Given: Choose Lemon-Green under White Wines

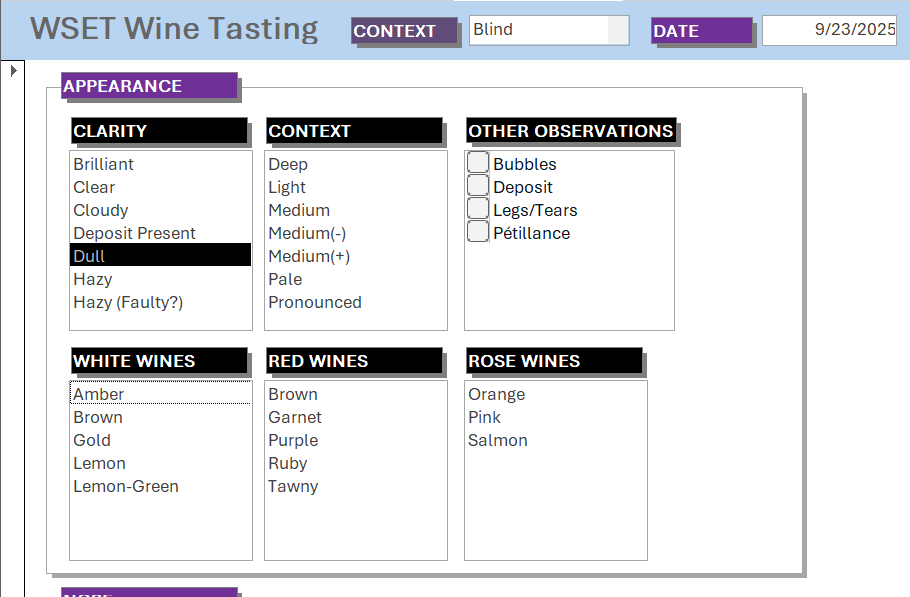Looking at the screenshot, I should (x=161, y=486).
